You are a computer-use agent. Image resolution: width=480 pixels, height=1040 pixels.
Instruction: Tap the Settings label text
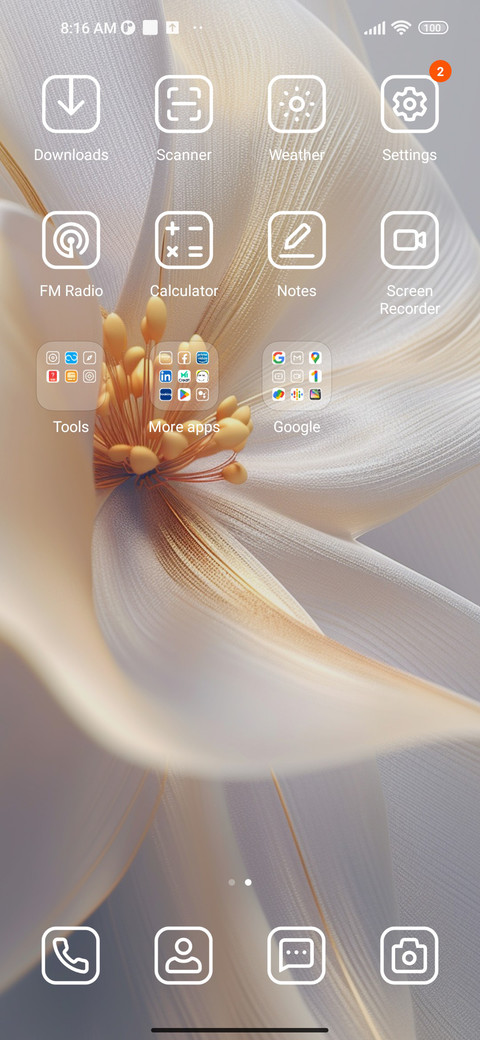(409, 155)
